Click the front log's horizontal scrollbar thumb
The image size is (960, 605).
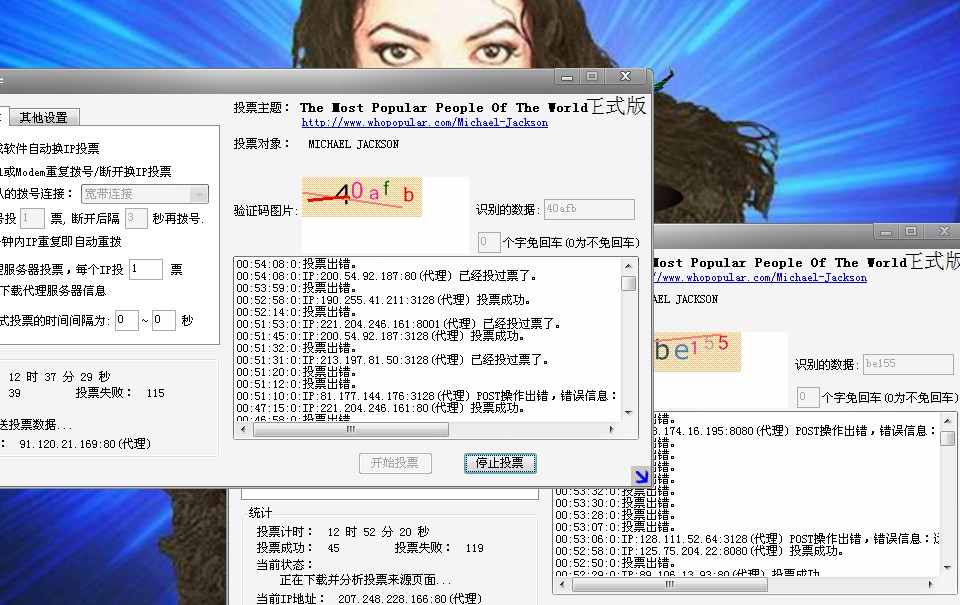pyautogui.click(x=350, y=429)
